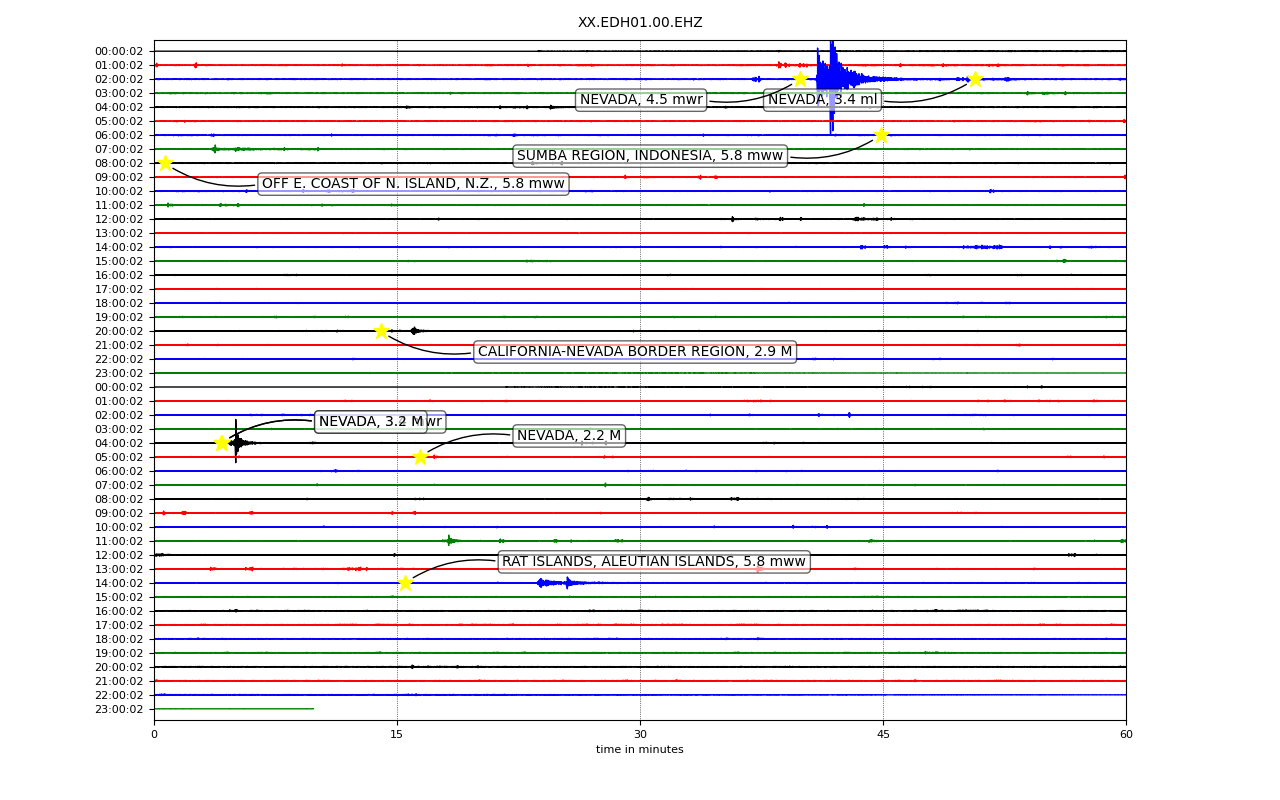The height and width of the screenshot is (800, 1280).
Task: Click the SUMBA REGION, INDONESIA 5.8 mww label
Action: click(x=650, y=155)
